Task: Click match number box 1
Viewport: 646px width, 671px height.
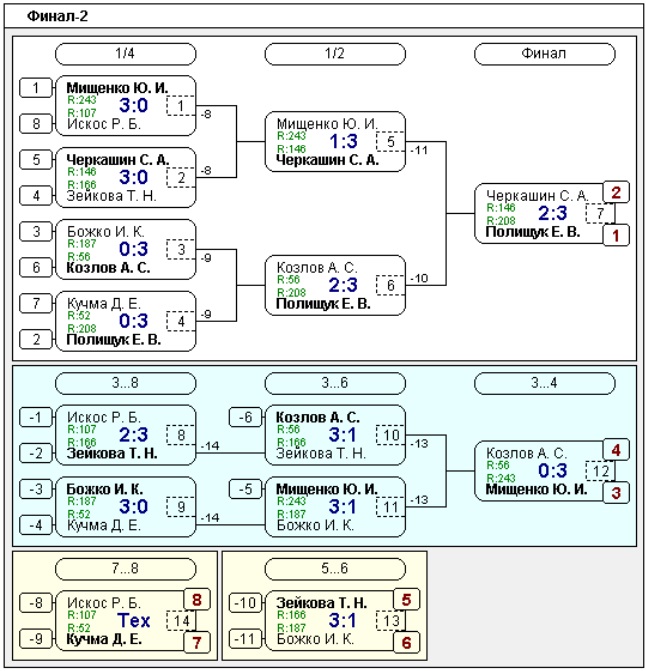Action: [181, 106]
